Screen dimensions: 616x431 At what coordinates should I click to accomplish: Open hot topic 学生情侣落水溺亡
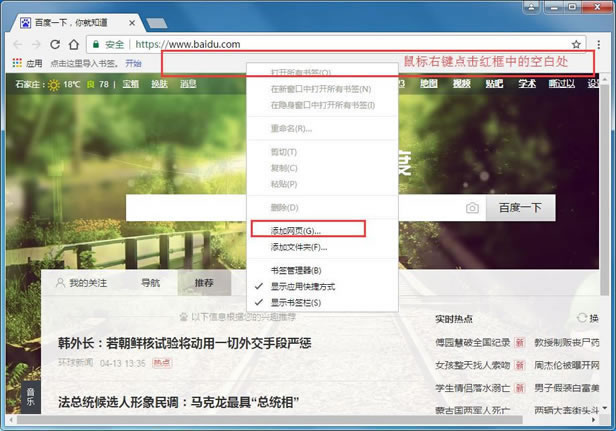[473, 388]
